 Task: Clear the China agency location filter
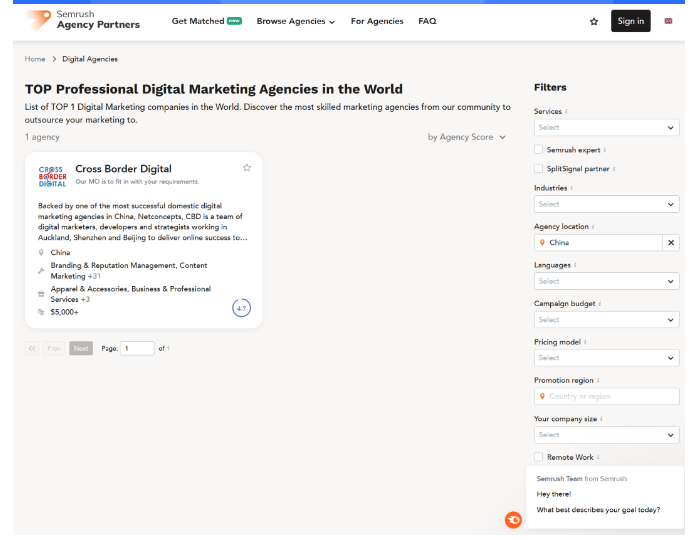[671, 243]
